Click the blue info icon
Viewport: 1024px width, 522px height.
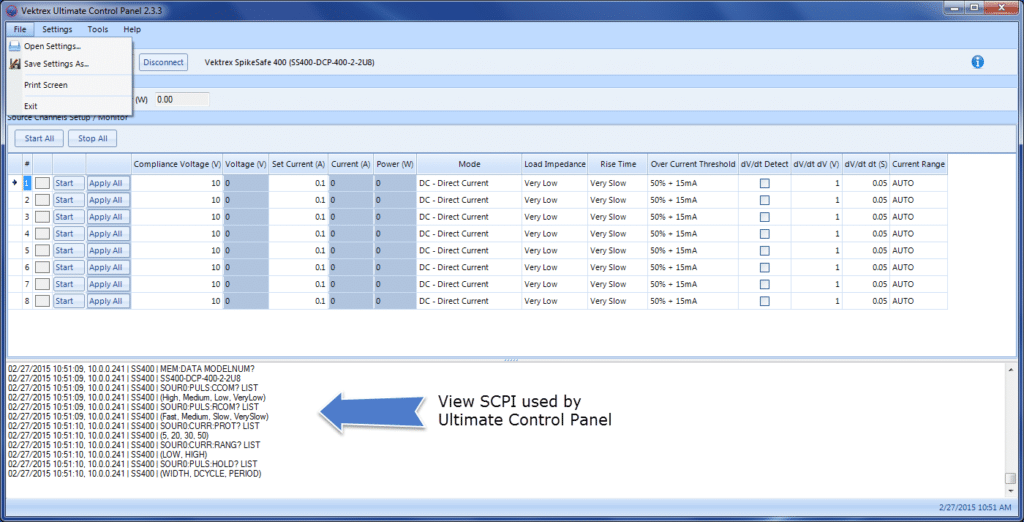click(977, 62)
